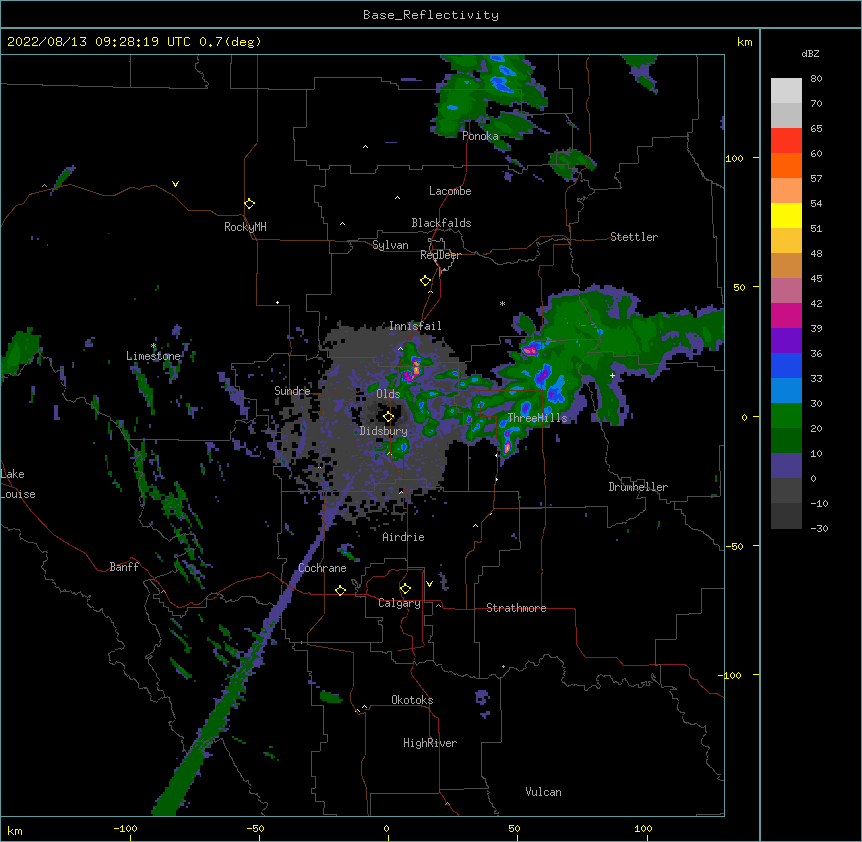Click the intense storm cell northeast of Olds
Image resolution: width=862 pixels, height=842 pixels.
(412, 369)
